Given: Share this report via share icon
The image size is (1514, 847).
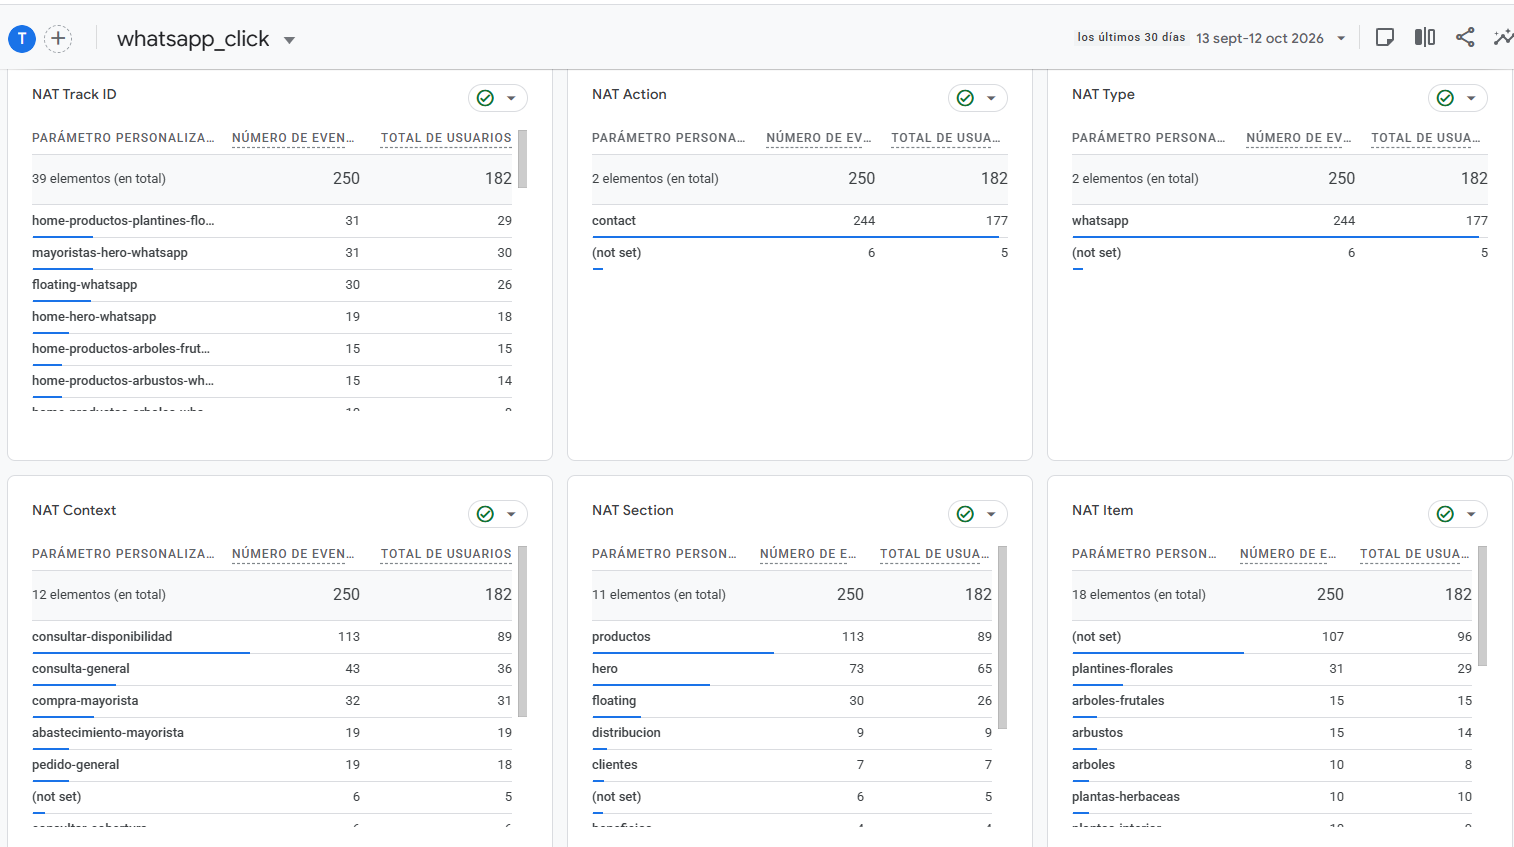Looking at the screenshot, I should pos(1465,38).
